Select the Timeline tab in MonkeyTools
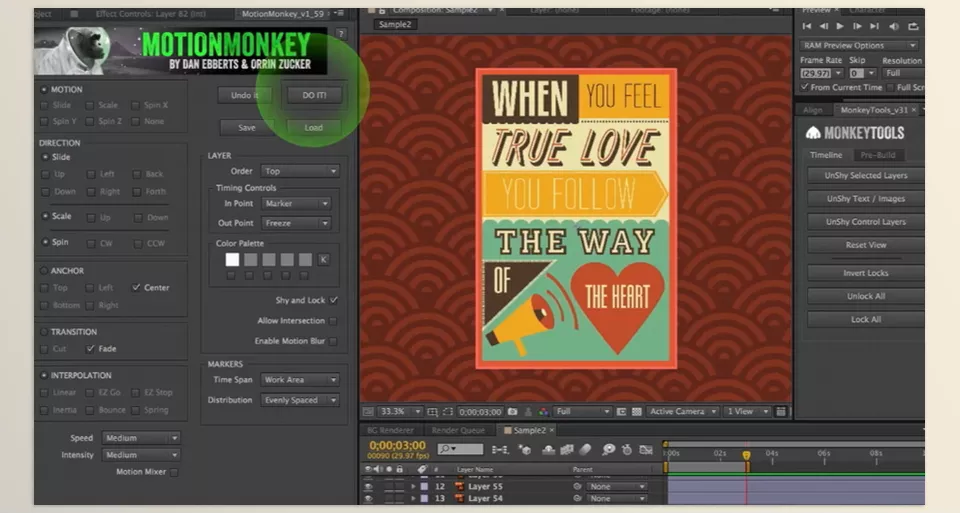Screen dimensions: 960x513 [x=826, y=155]
